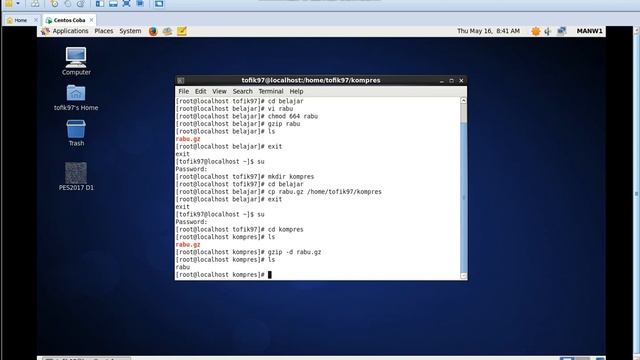Select the PES2017 D1 desktop icon

click(x=76, y=176)
